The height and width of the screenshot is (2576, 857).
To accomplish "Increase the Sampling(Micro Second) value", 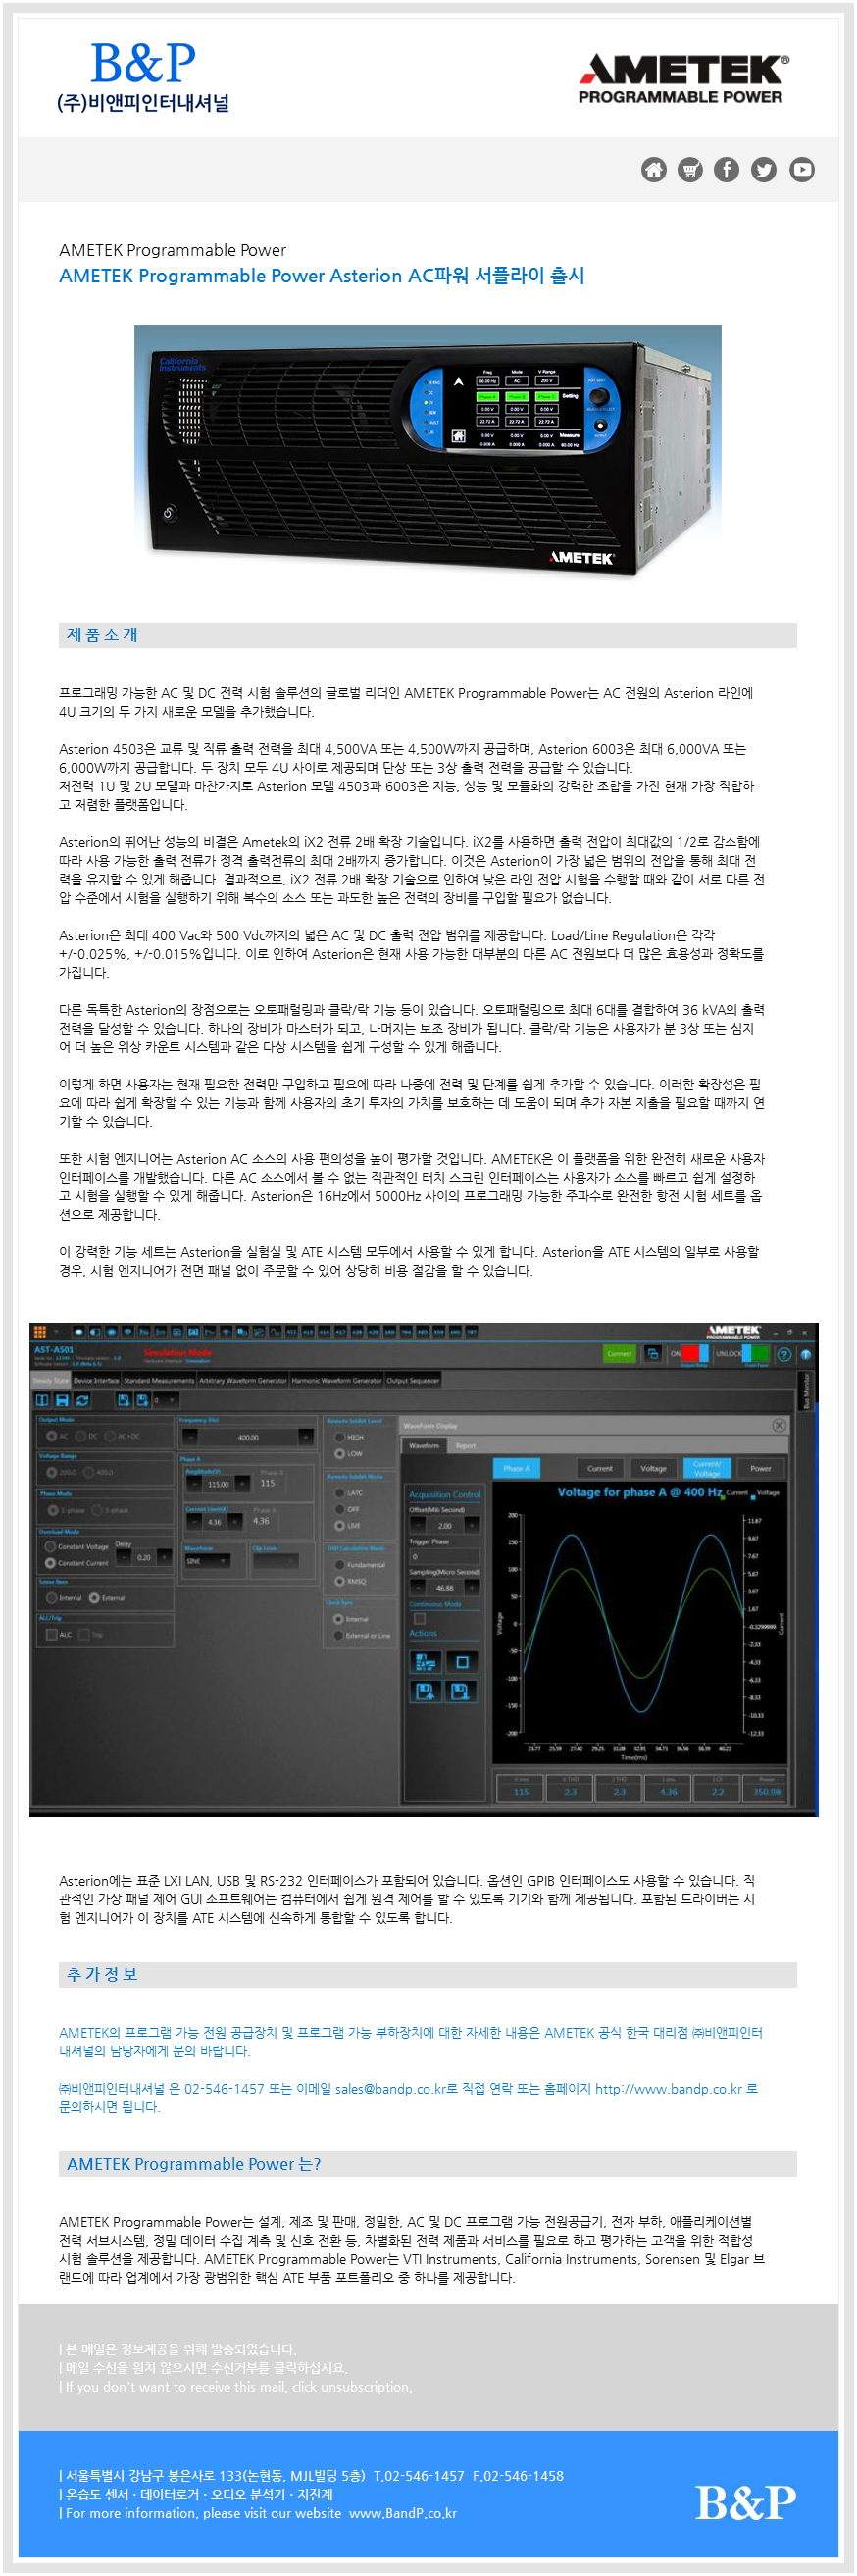I will [472, 1587].
